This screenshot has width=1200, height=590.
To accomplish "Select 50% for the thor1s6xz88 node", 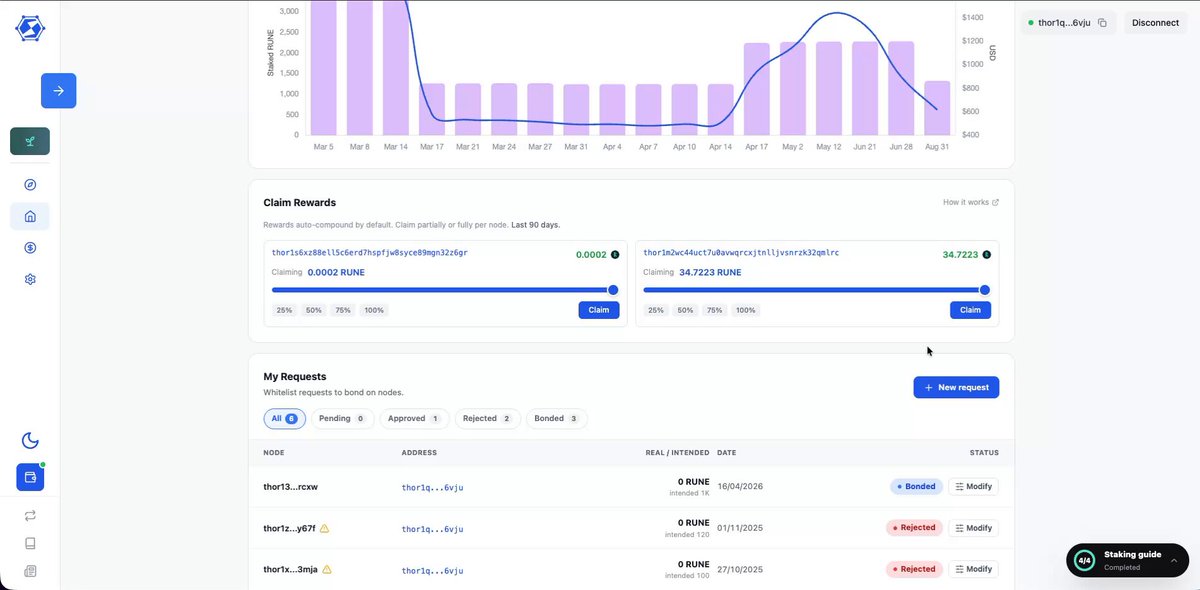I will tap(314, 310).
